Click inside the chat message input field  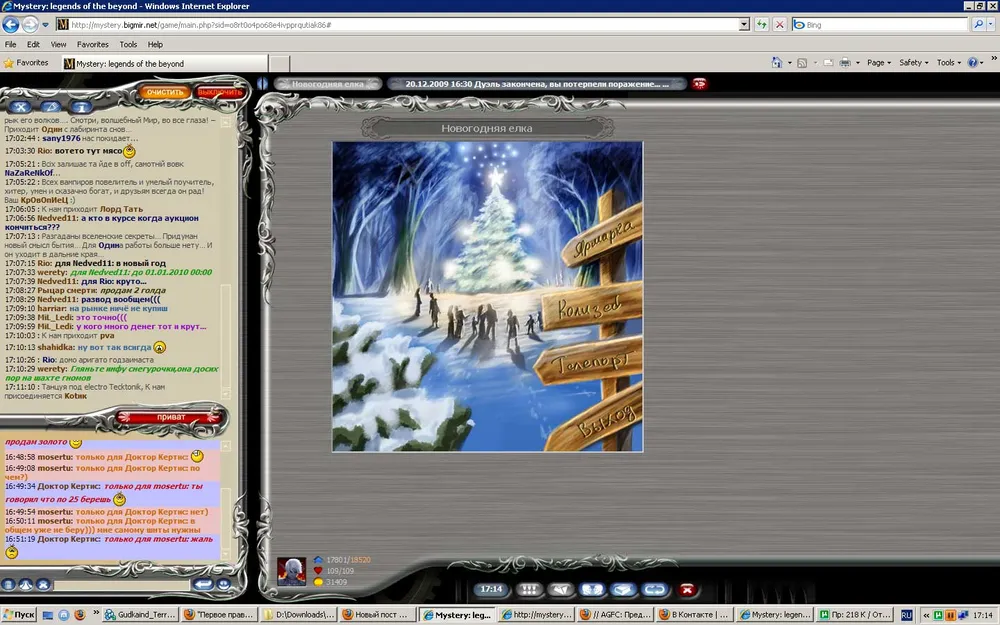[121, 584]
